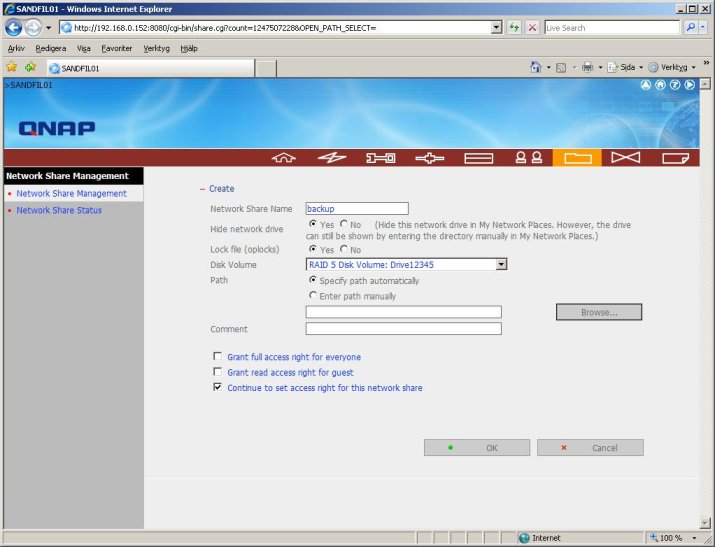Check Grant read access right for guest
The width and height of the screenshot is (715, 547).
(x=217, y=372)
